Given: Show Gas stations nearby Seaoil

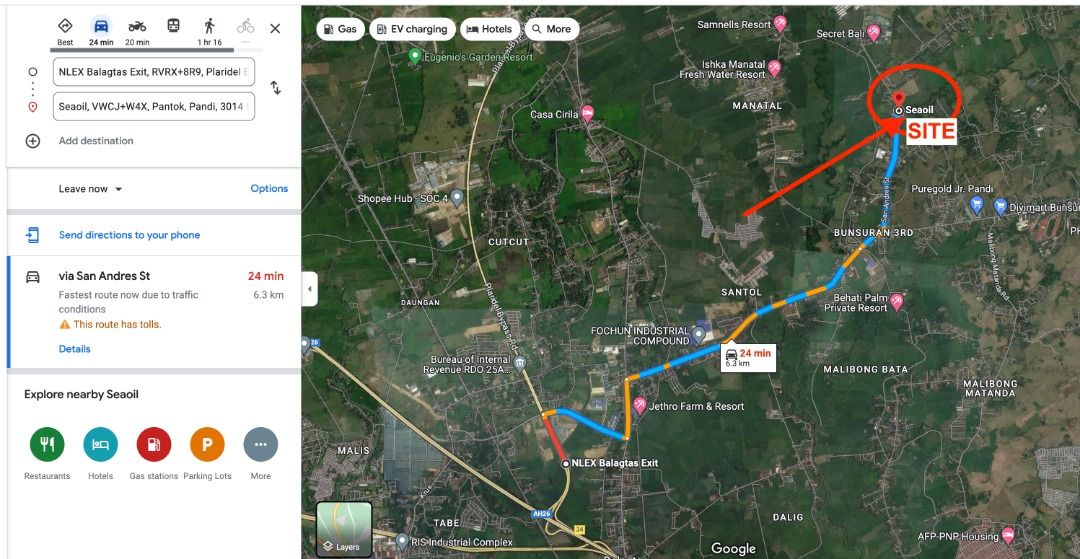Looking at the screenshot, I should click(154, 445).
